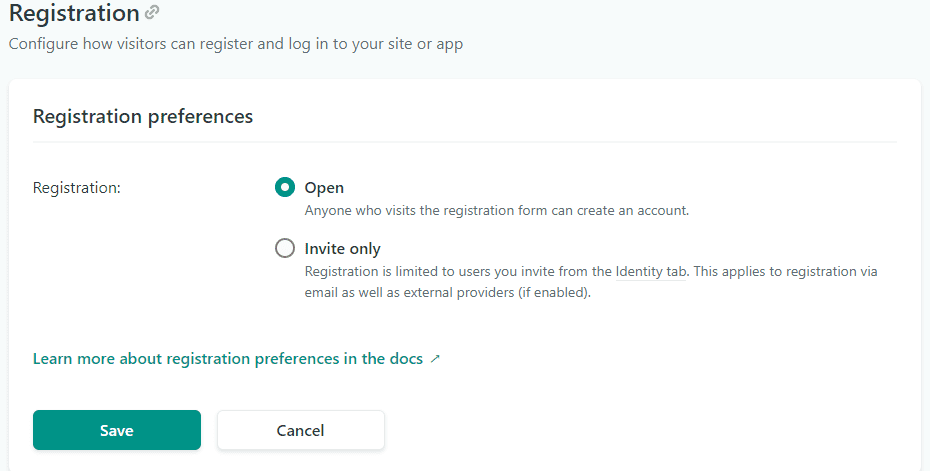Click the "Anyone who visits the registration form" description
The height and width of the screenshot is (471, 930).
coord(497,211)
